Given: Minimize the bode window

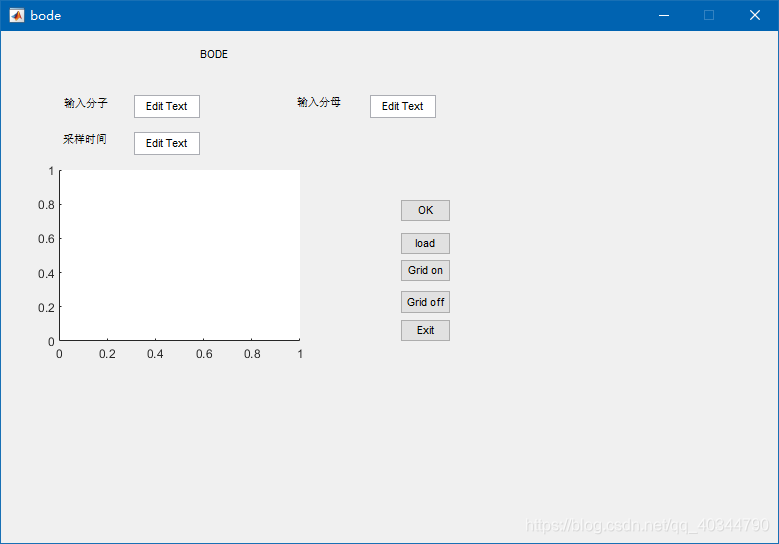Looking at the screenshot, I should click(x=664, y=15).
